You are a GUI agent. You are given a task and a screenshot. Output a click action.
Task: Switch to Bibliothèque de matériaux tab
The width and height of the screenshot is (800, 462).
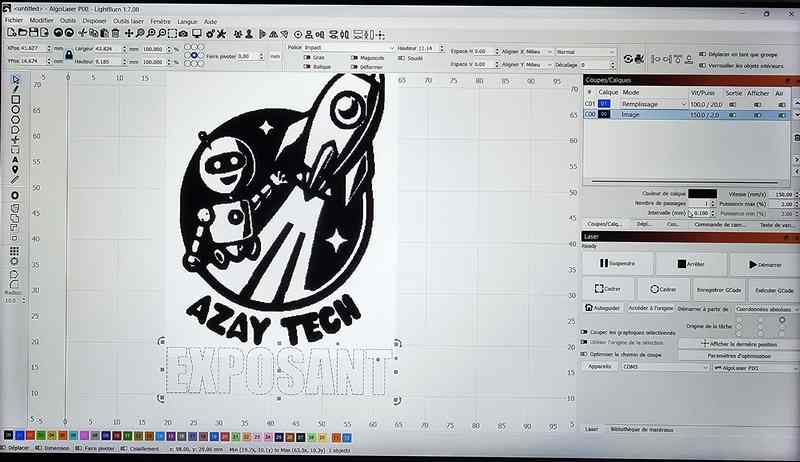(x=642, y=429)
